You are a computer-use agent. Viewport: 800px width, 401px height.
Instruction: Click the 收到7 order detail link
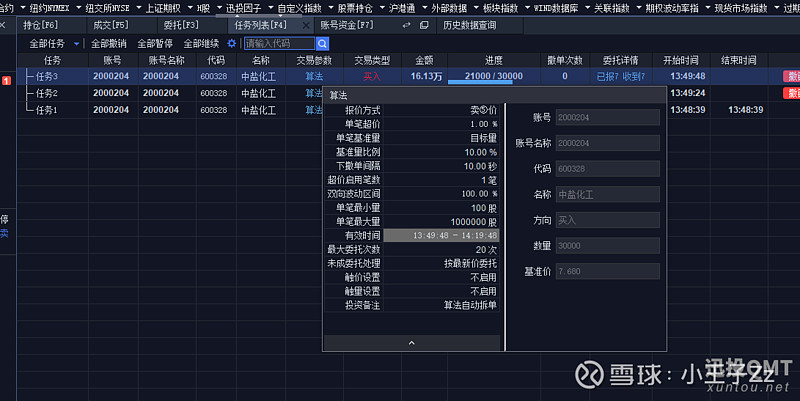click(634, 77)
